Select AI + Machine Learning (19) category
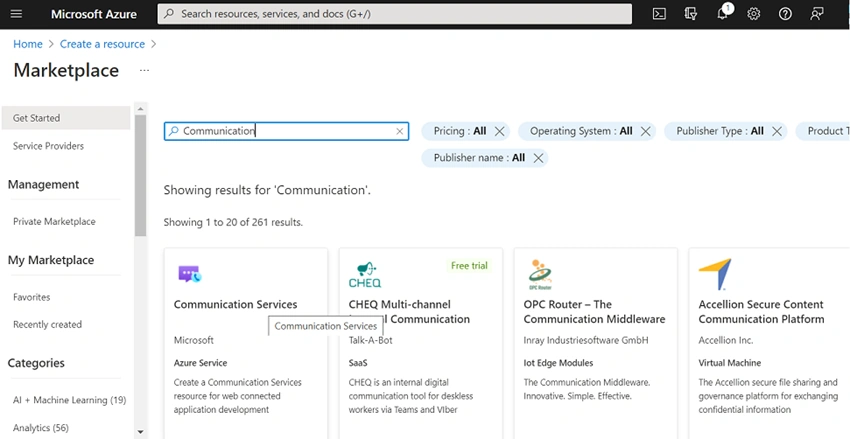The height and width of the screenshot is (439, 850). point(69,400)
